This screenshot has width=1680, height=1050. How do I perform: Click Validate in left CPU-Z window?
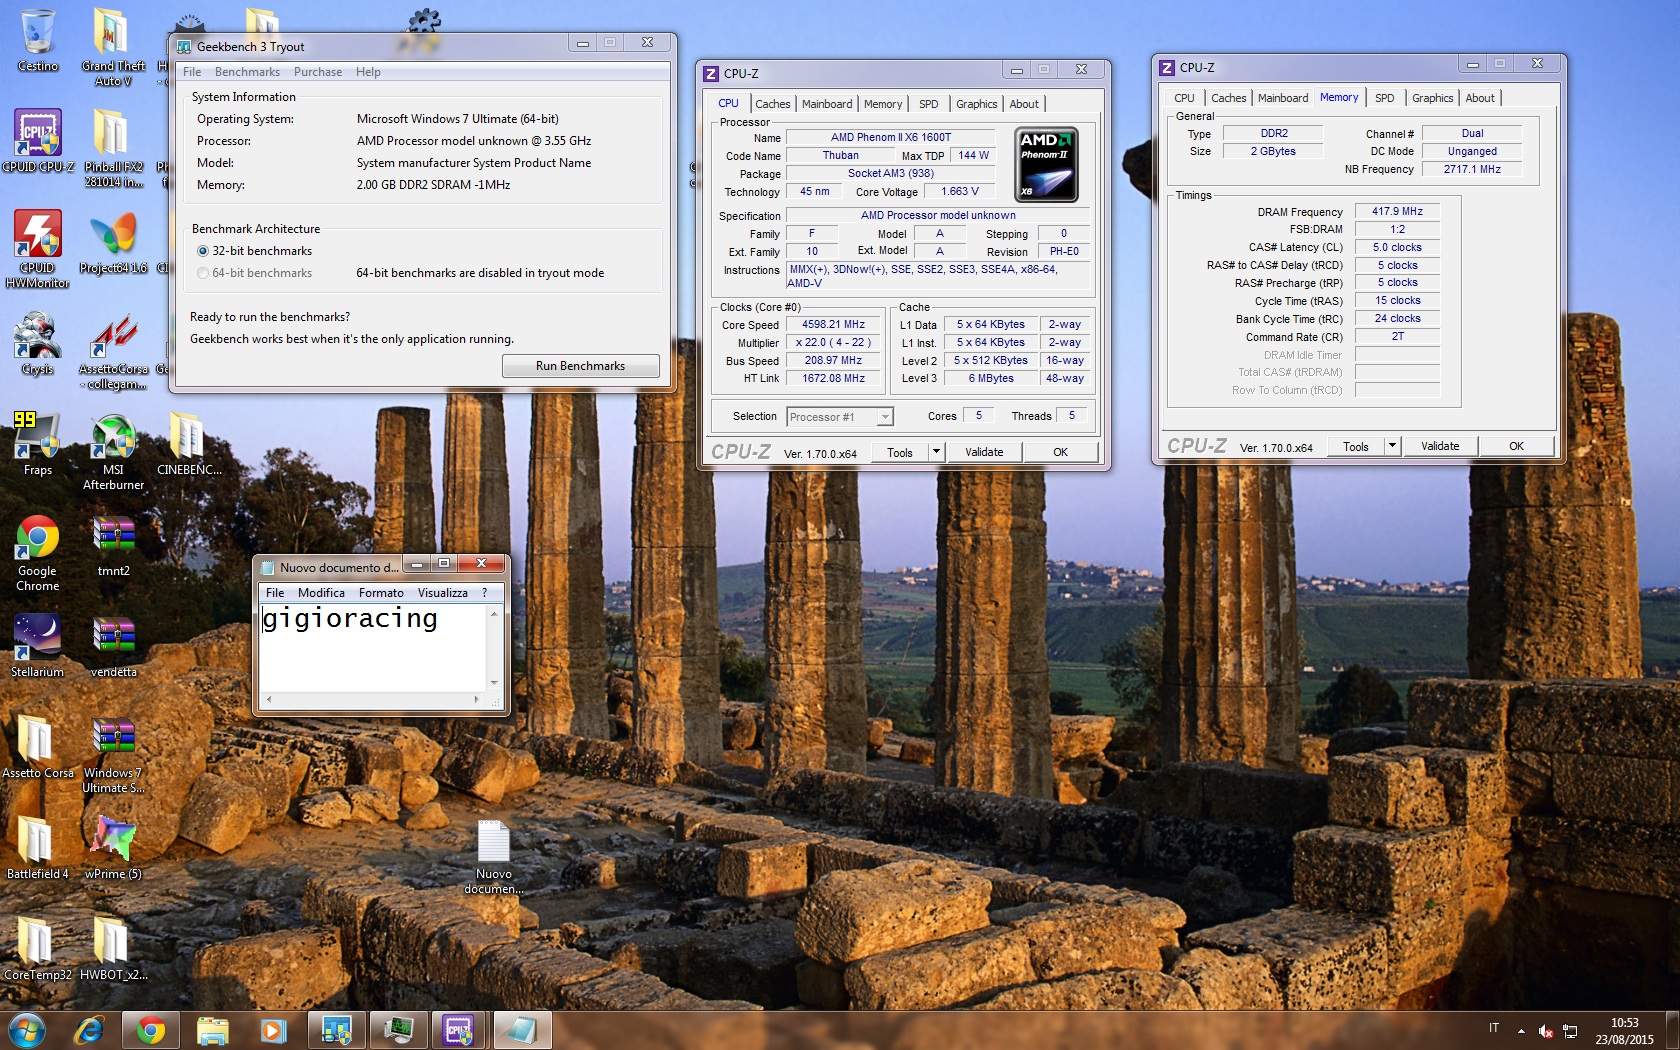[x=984, y=452]
